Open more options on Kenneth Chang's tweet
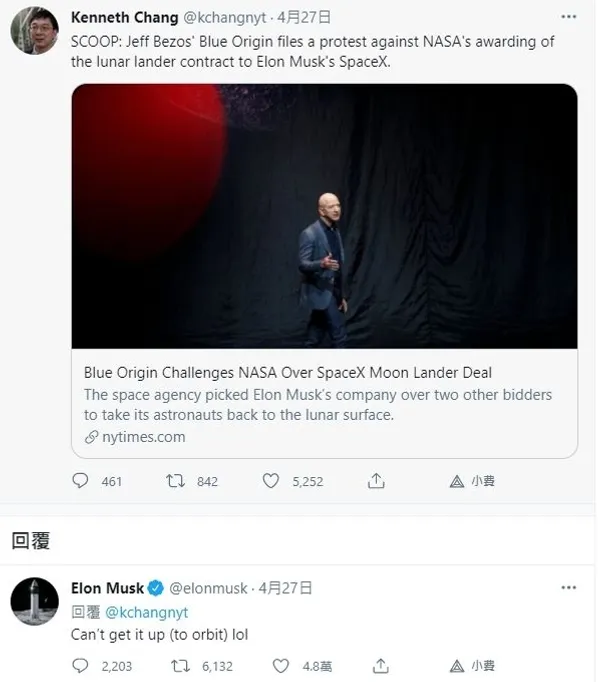Screen dimensions: 600x682 coord(569,17)
